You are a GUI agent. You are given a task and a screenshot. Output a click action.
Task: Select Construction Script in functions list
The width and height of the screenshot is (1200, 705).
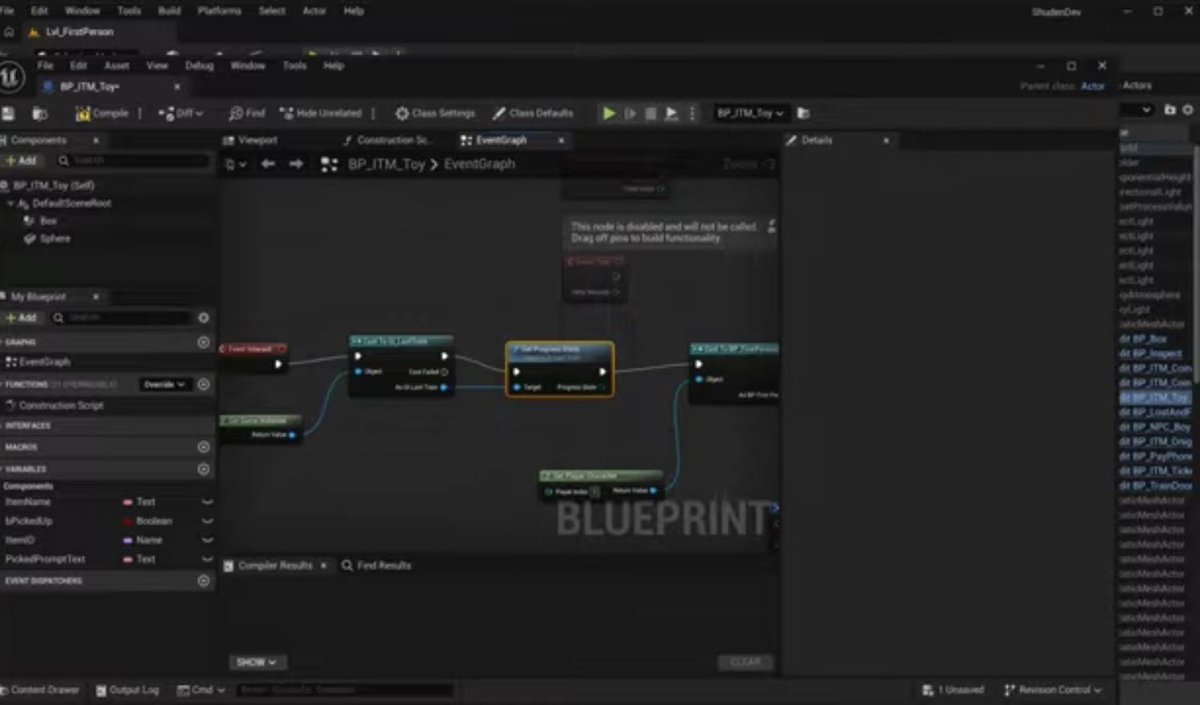pyautogui.click(x=60, y=406)
